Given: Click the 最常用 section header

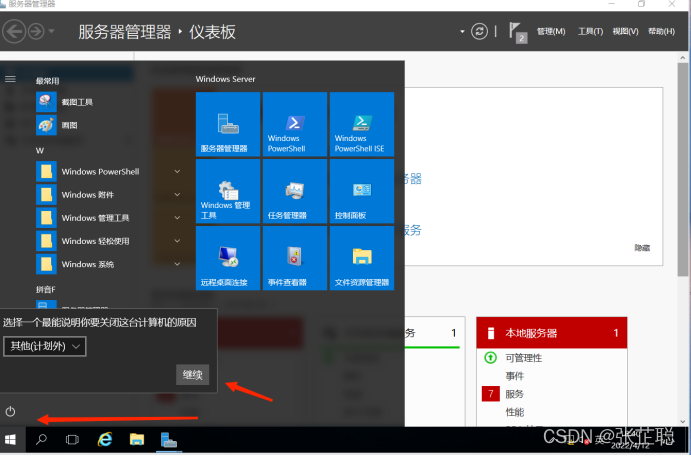Looking at the screenshot, I should point(47,81).
